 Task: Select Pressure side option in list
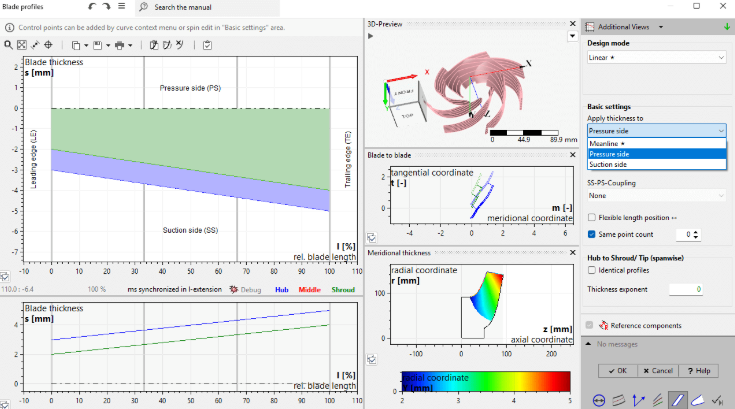coord(657,154)
